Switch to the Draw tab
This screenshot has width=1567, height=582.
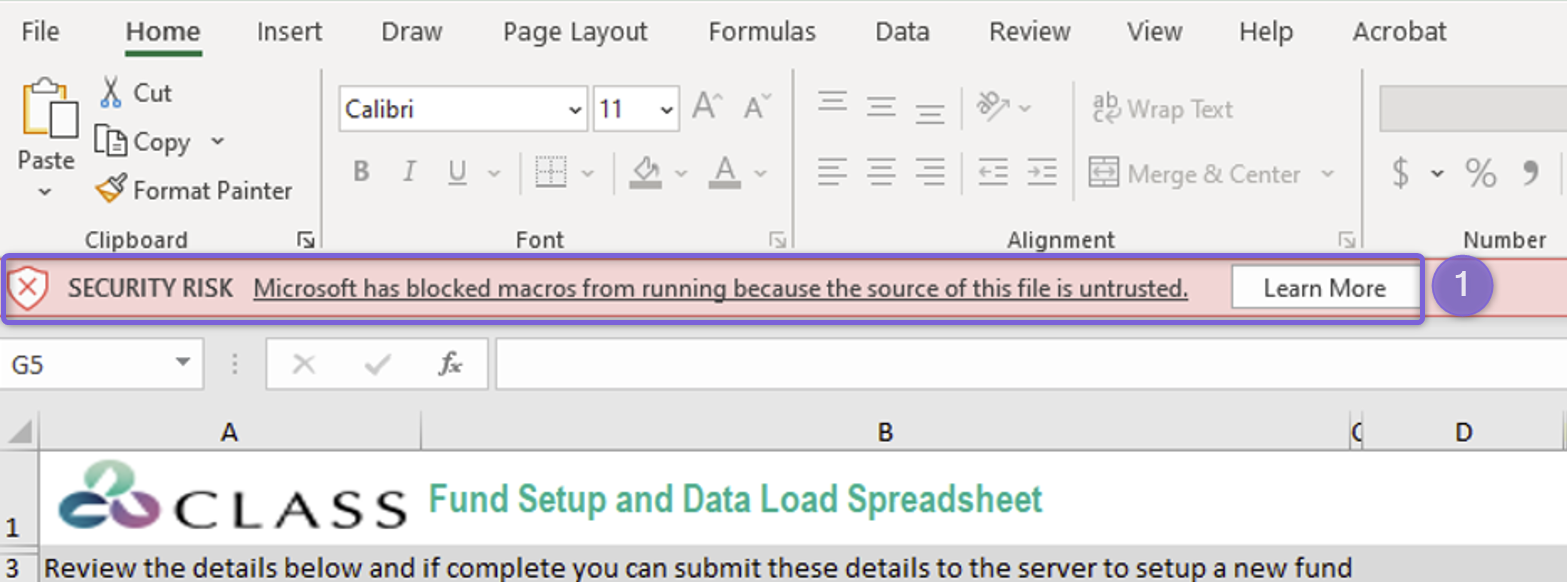[412, 32]
